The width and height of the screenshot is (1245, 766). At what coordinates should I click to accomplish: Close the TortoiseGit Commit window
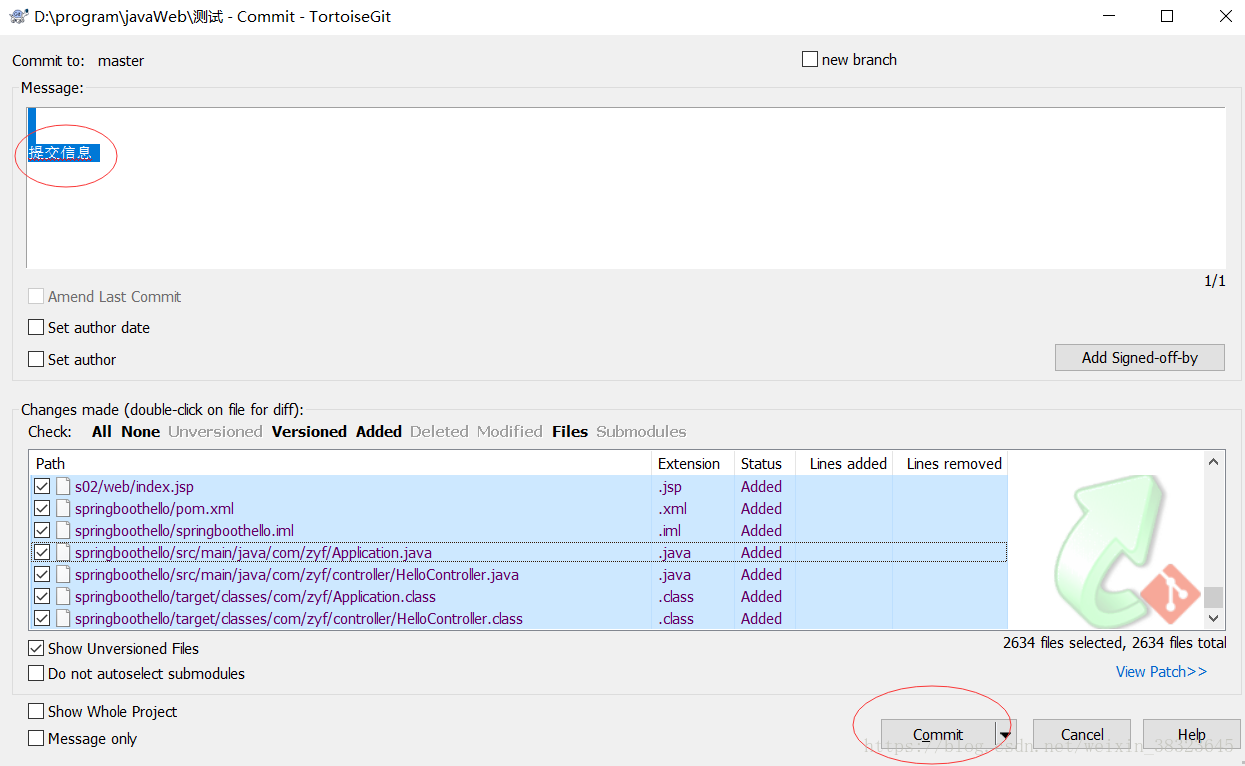click(x=1226, y=16)
